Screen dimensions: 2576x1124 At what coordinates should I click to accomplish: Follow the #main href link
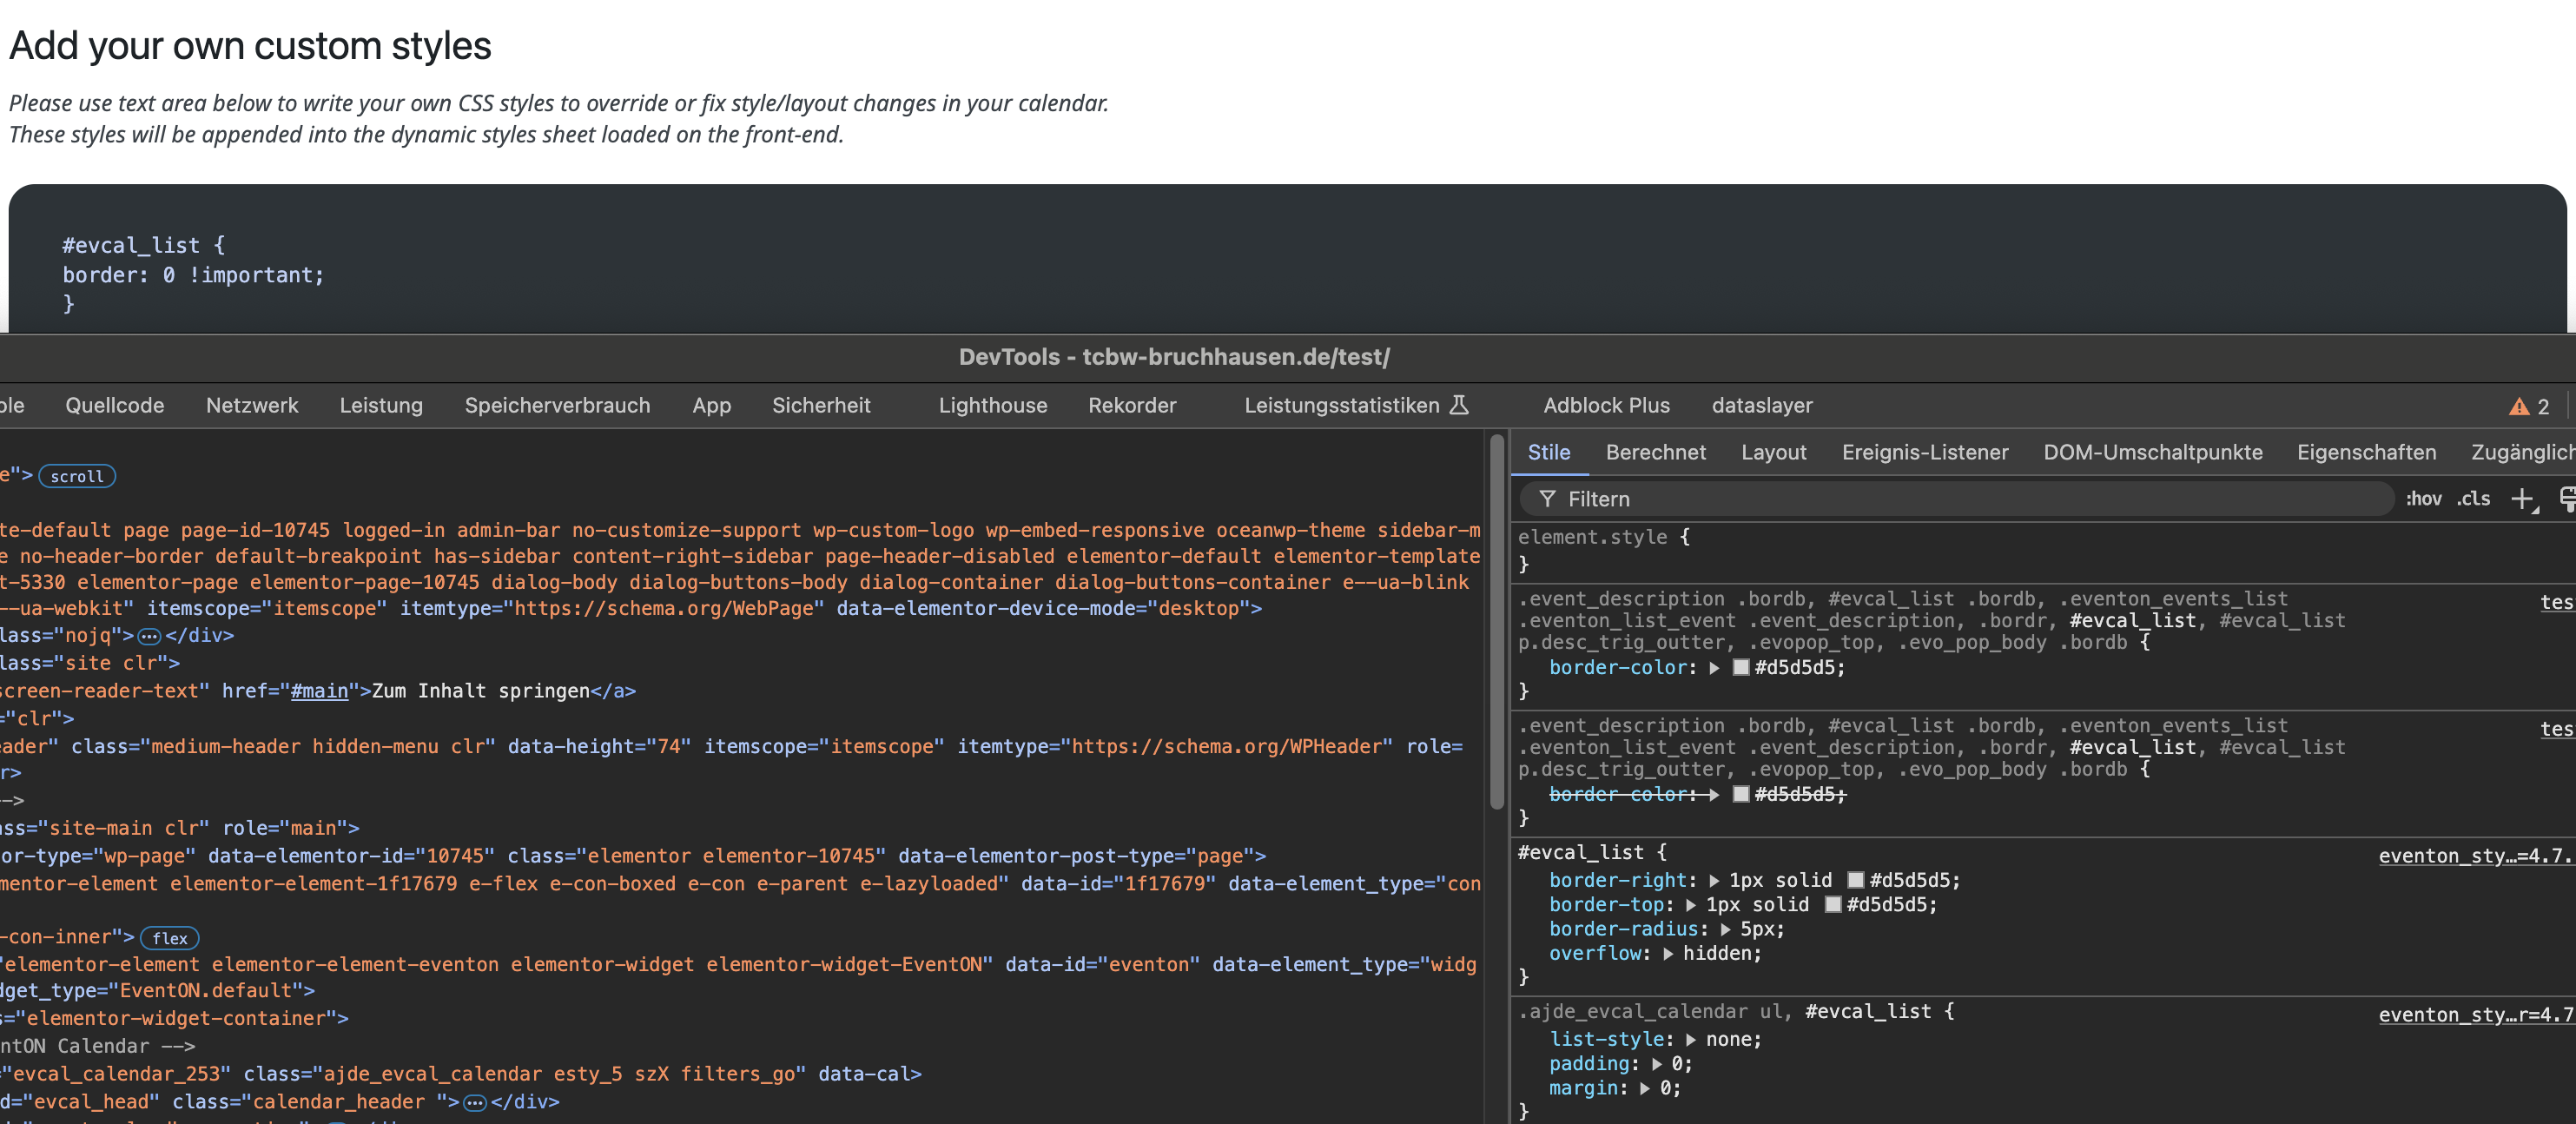(319, 691)
